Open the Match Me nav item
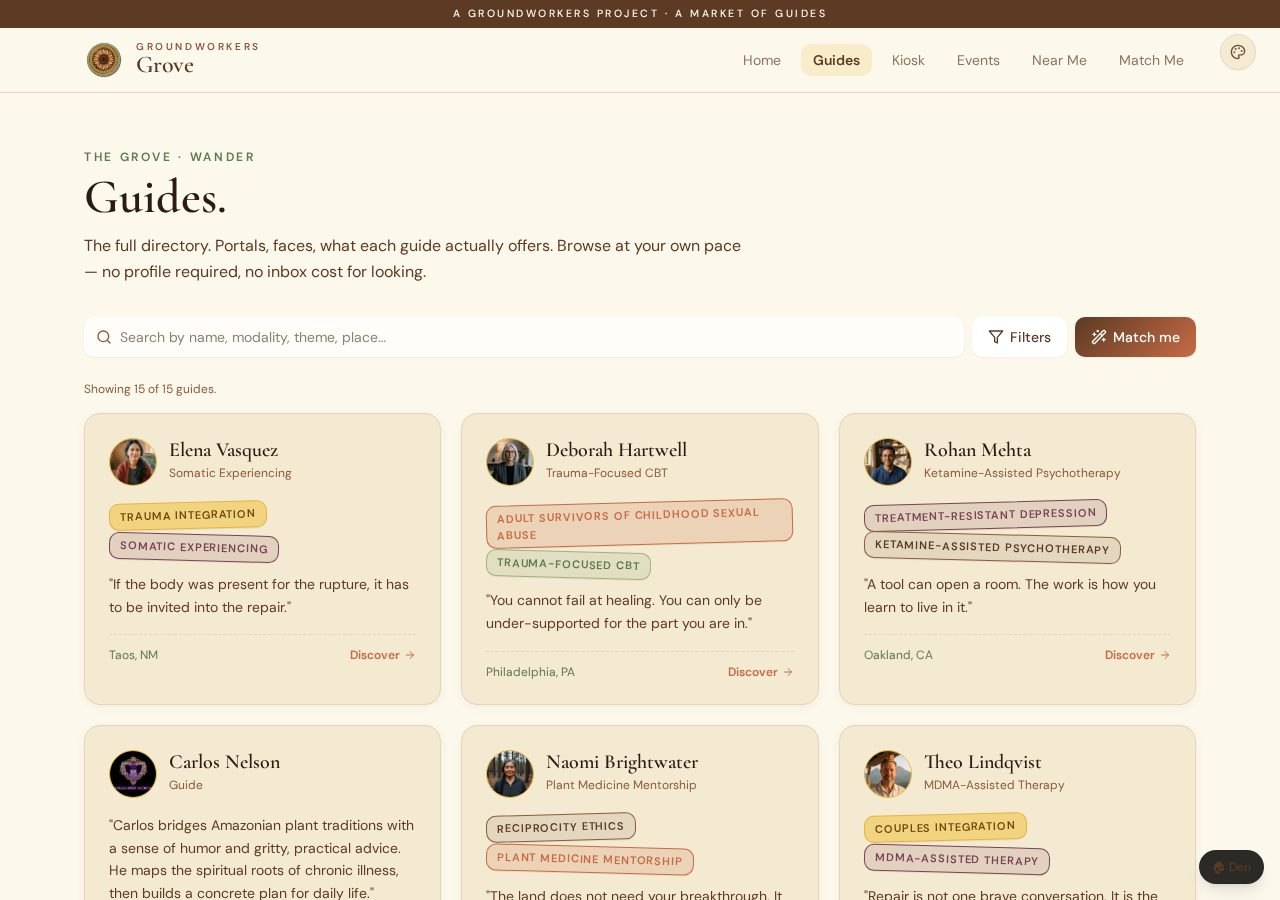The image size is (1280, 900). [1151, 60]
